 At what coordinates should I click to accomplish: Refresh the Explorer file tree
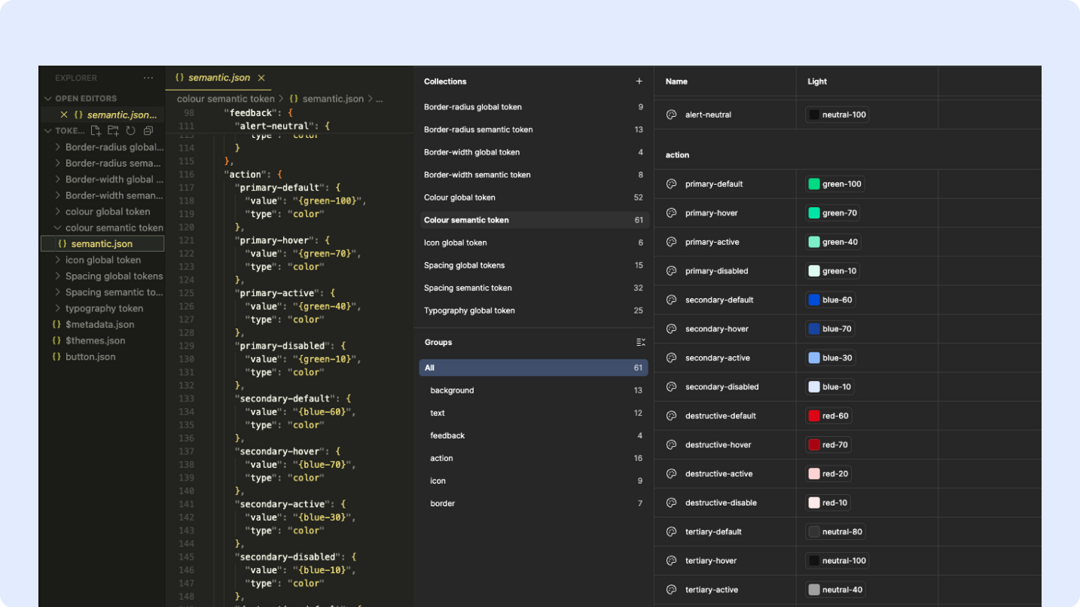pyautogui.click(x=130, y=131)
